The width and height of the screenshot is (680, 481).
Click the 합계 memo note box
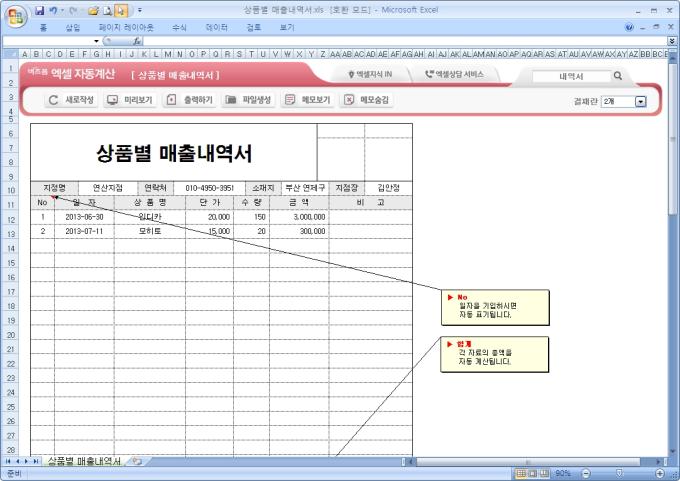(x=495, y=354)
